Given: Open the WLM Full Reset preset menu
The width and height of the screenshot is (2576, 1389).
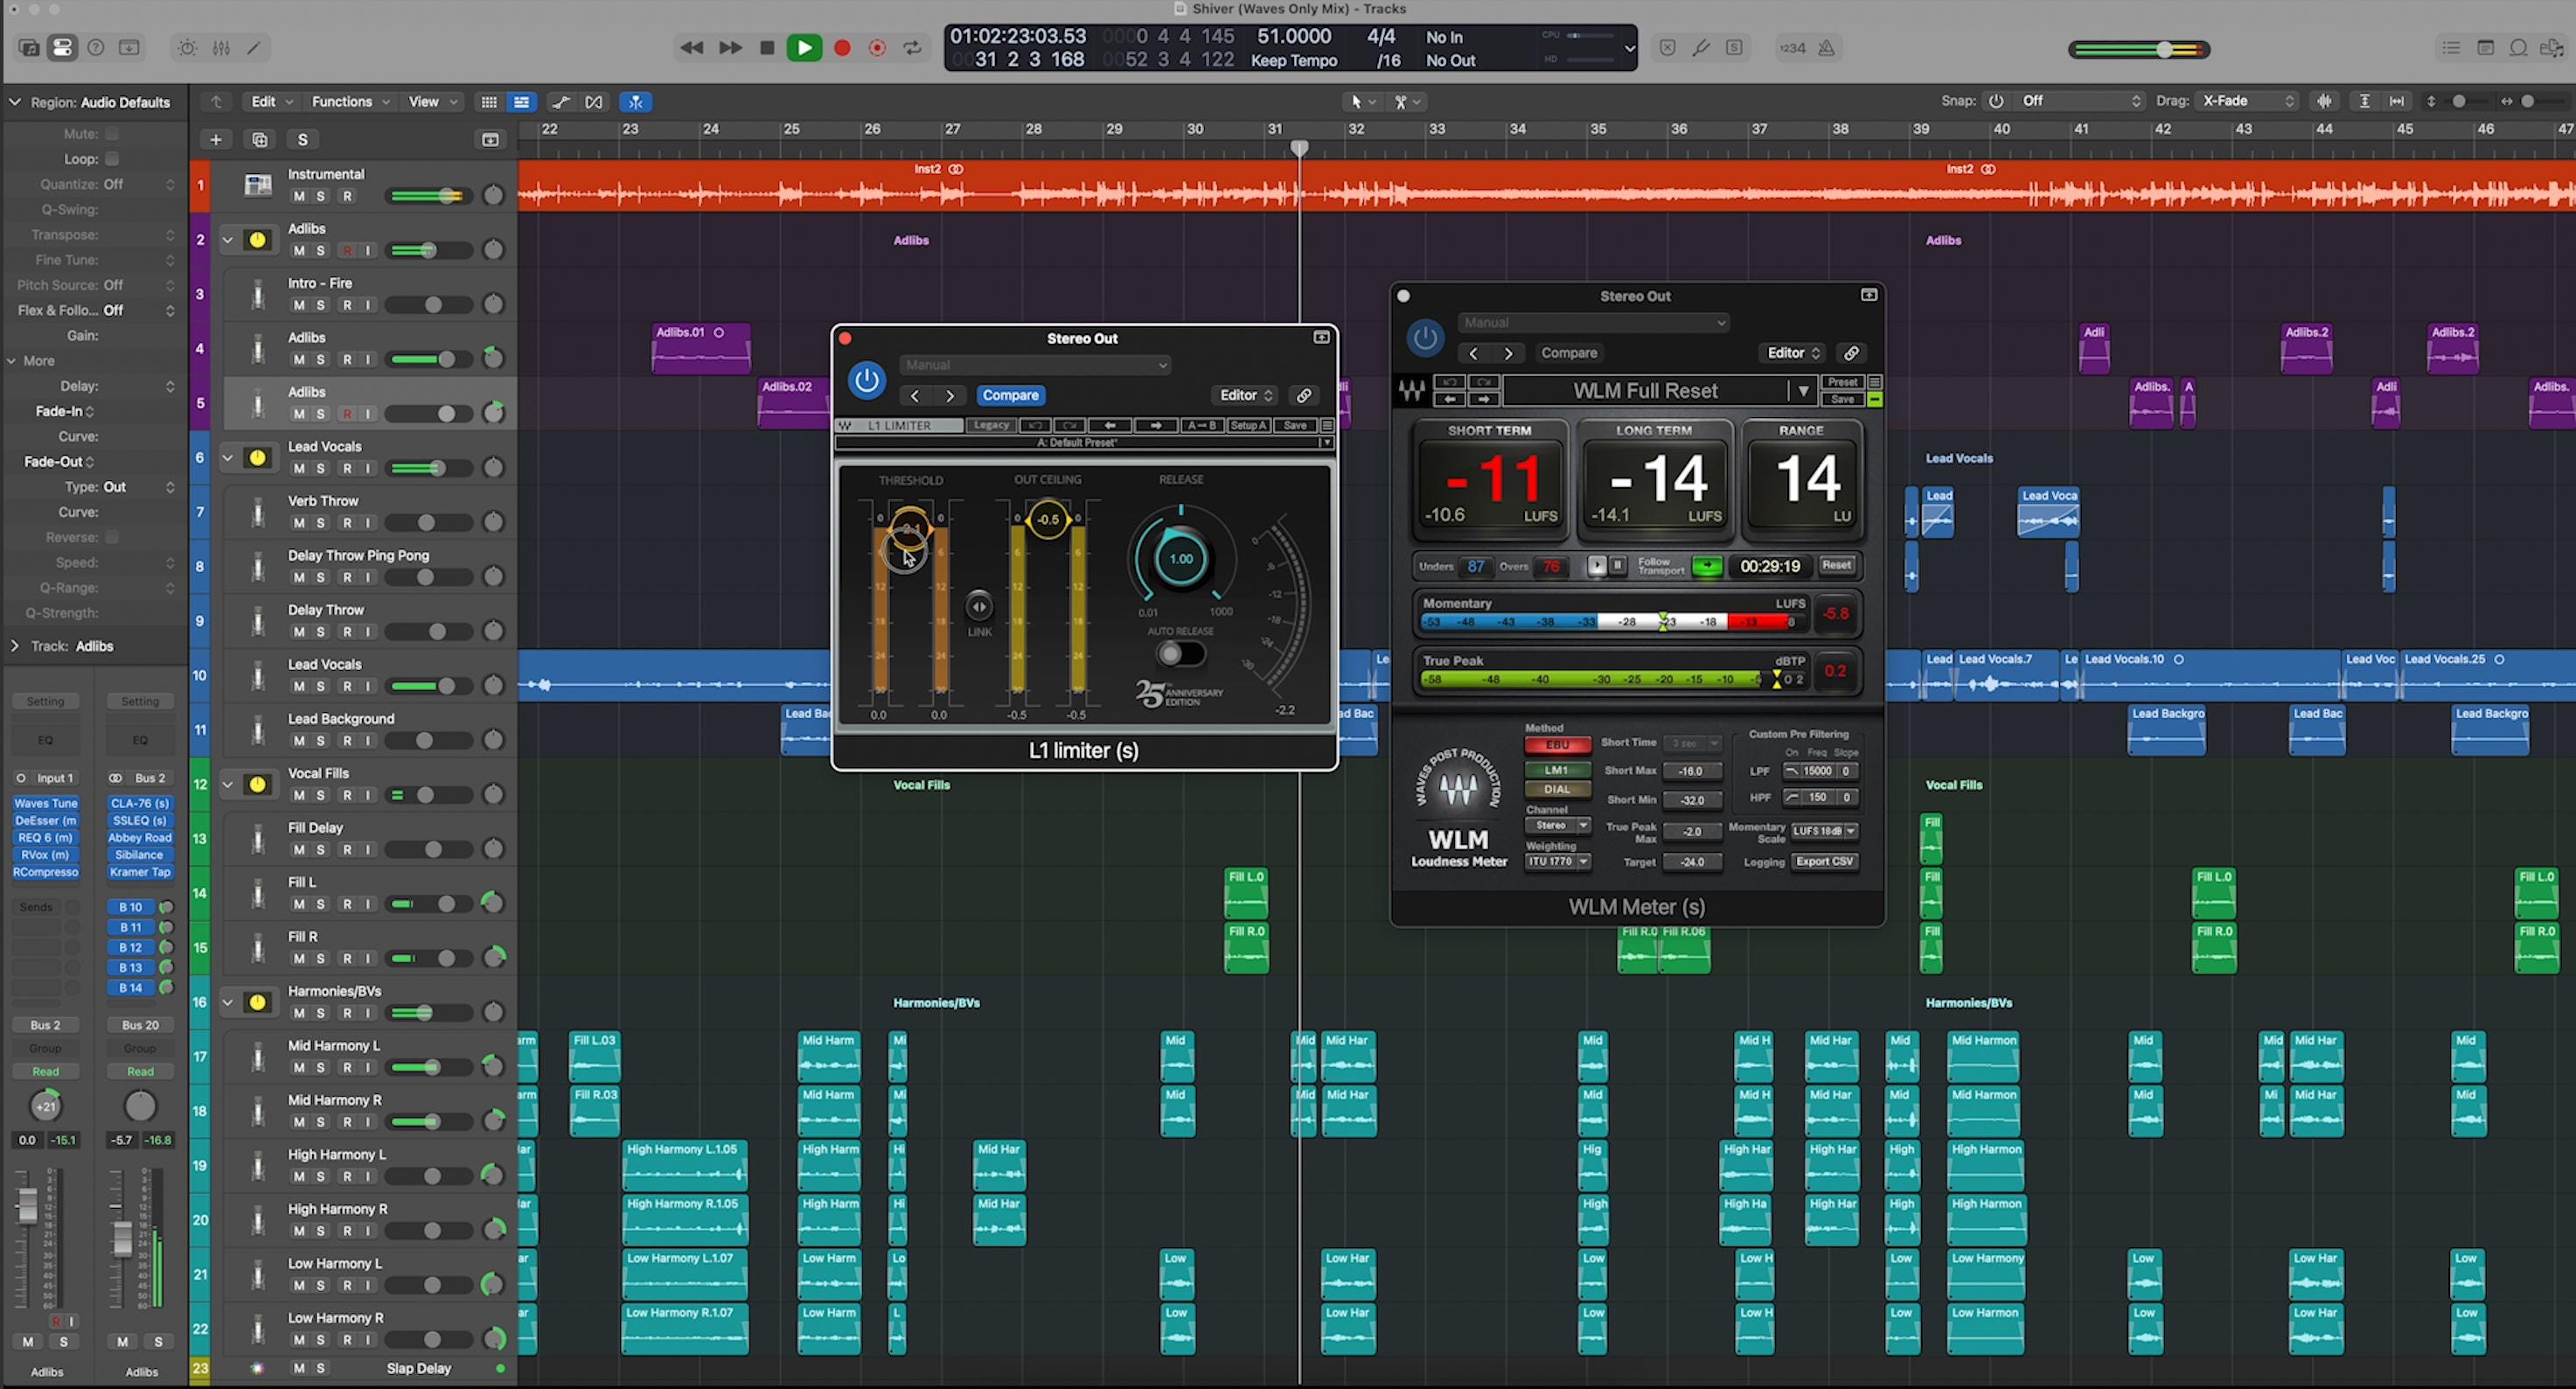Looking at the screenshot, I should tap(1803, 391).
